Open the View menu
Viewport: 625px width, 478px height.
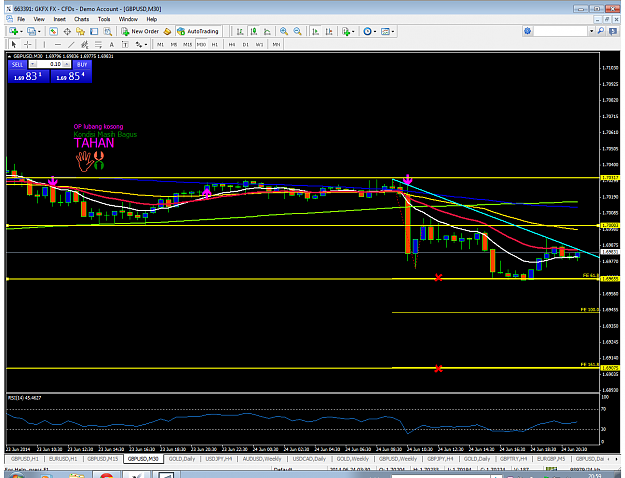point(39,19)
